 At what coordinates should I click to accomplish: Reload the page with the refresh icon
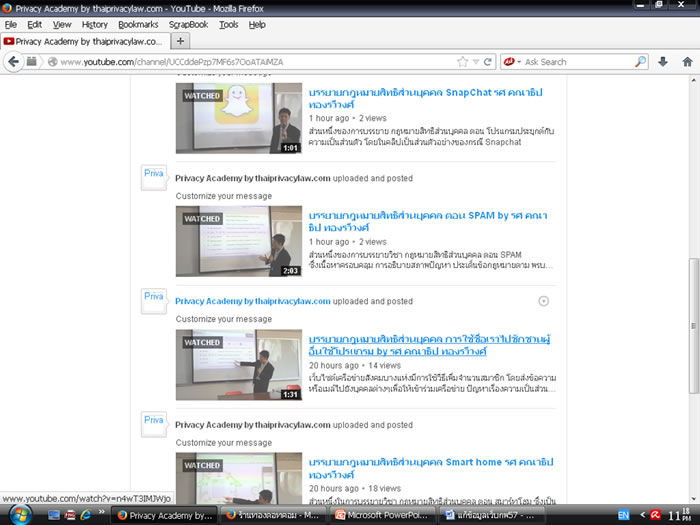pos(488,62)
